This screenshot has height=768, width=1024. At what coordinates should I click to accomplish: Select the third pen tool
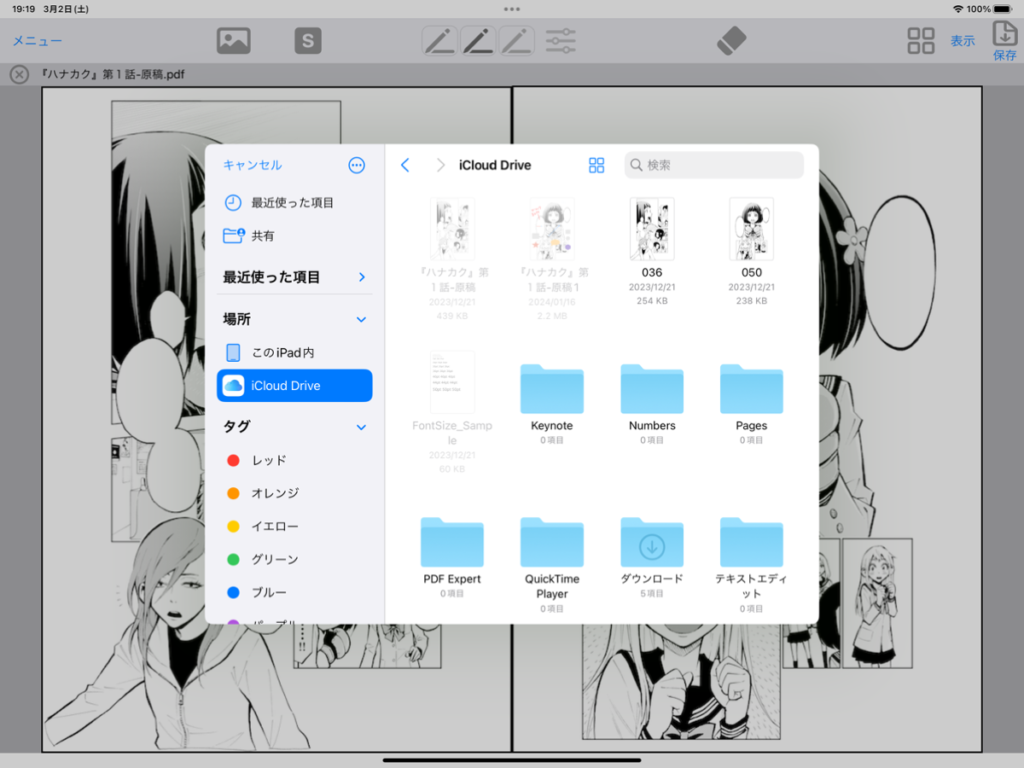click(517, 40)
